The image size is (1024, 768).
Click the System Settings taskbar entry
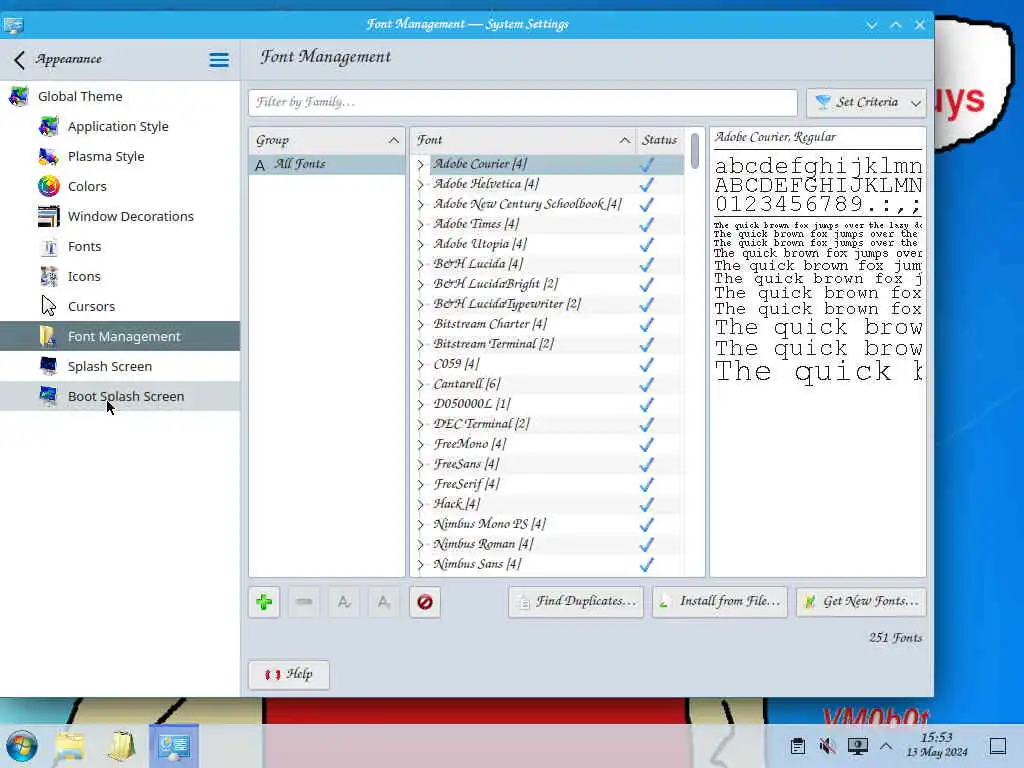174,746
